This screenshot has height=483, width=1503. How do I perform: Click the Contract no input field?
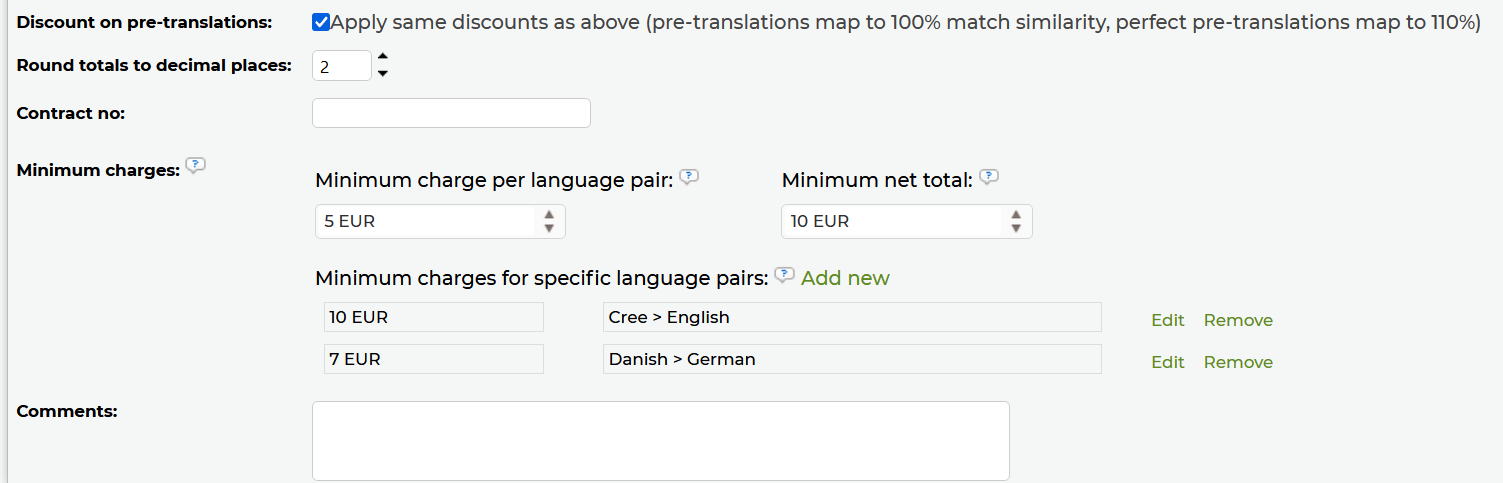click(451, 113)
